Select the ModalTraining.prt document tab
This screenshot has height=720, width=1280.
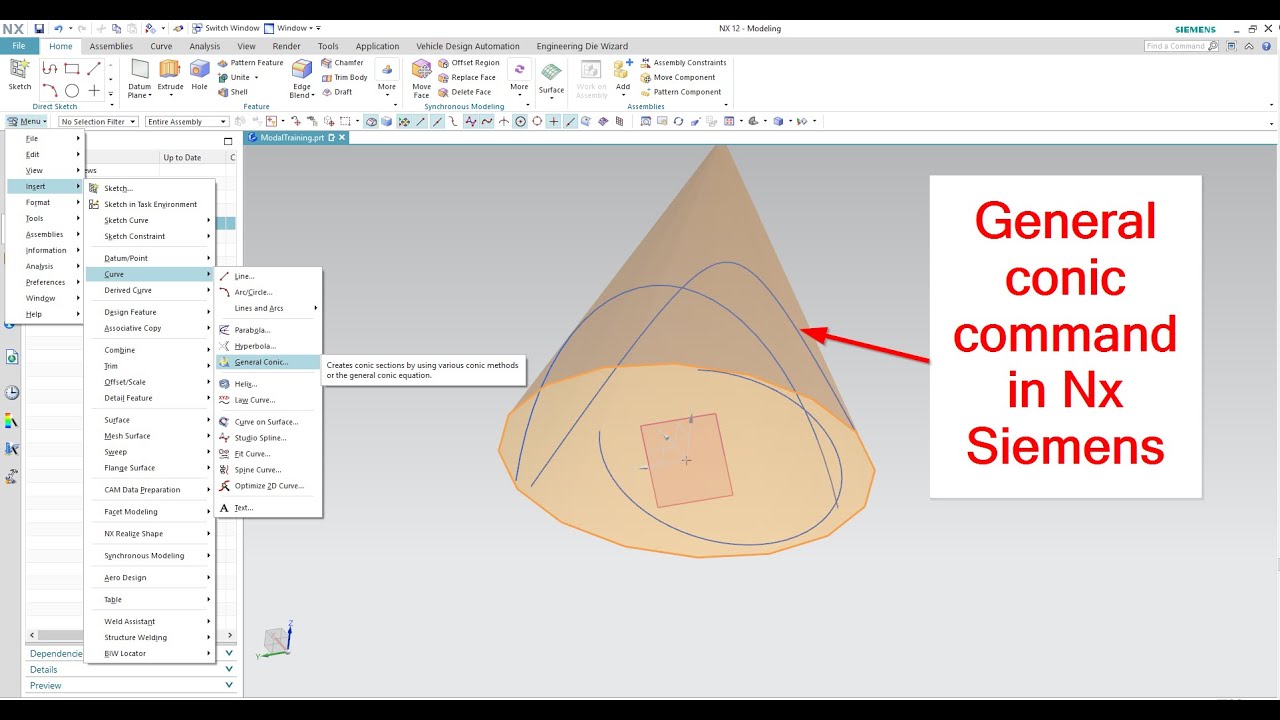pos(291,138)
